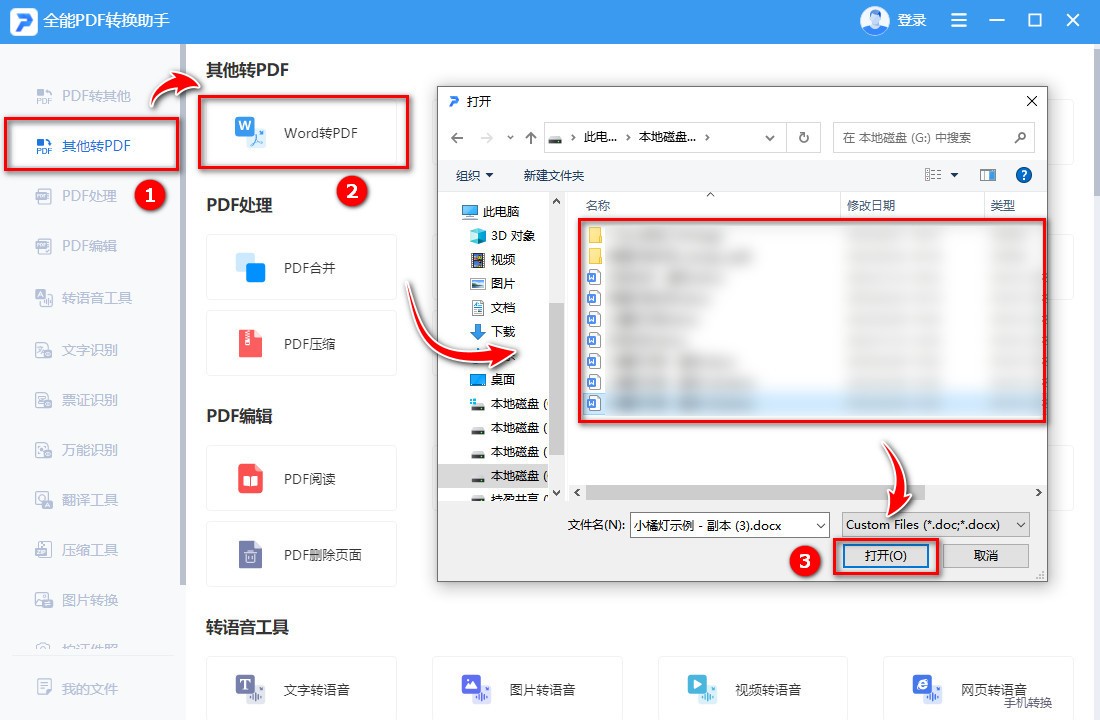This screenshot has width=1100, height=720.
Task: Open the 视频转语音 converter
Action: 752,689
